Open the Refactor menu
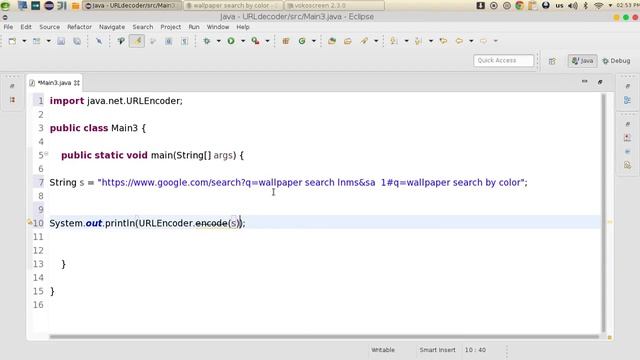640x360 pixels. [79, 27]
